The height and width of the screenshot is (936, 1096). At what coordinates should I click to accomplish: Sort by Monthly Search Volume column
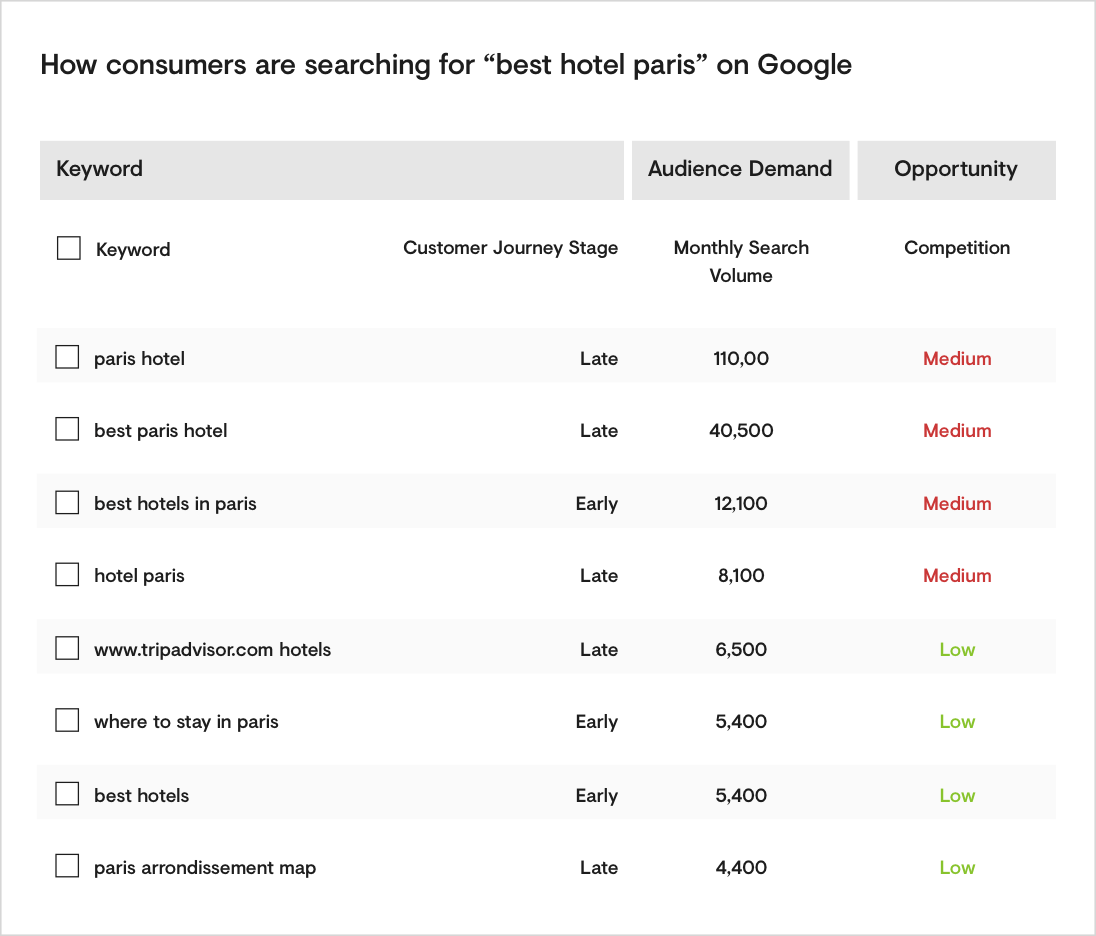(741, 261)
